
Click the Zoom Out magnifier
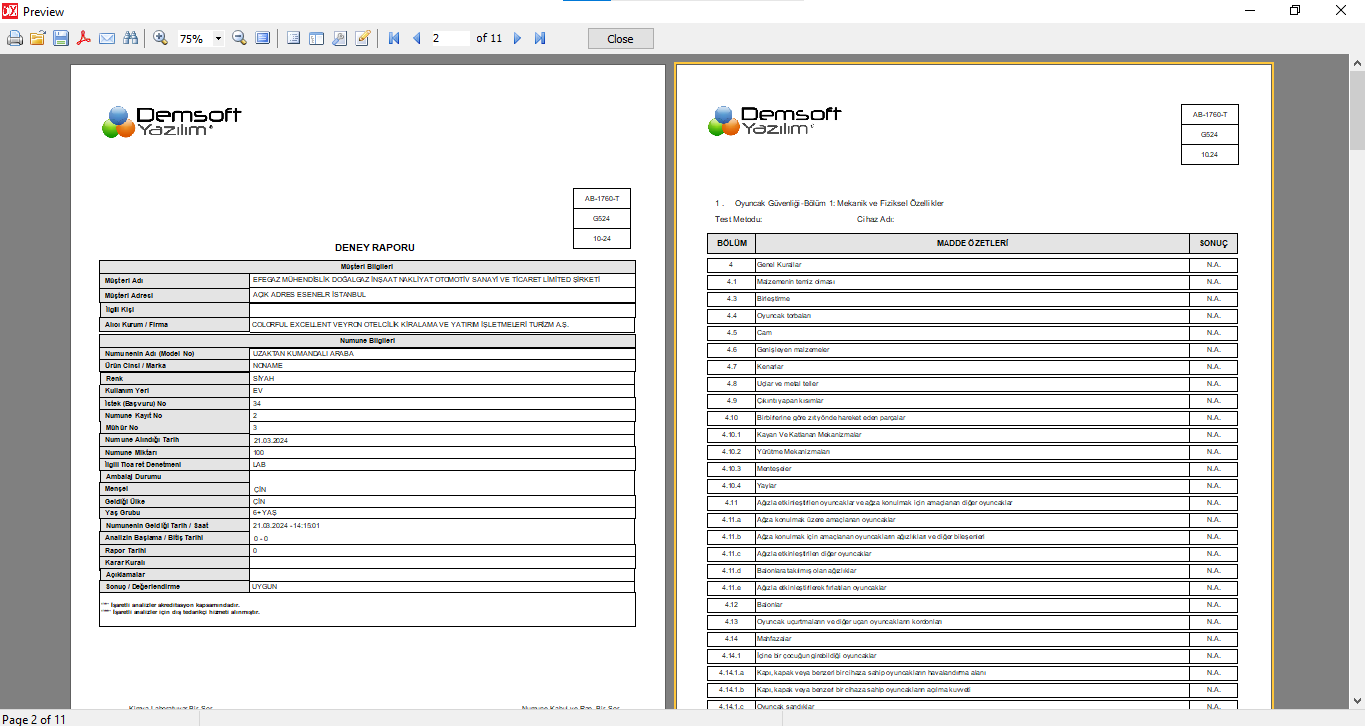coord(240,38)
